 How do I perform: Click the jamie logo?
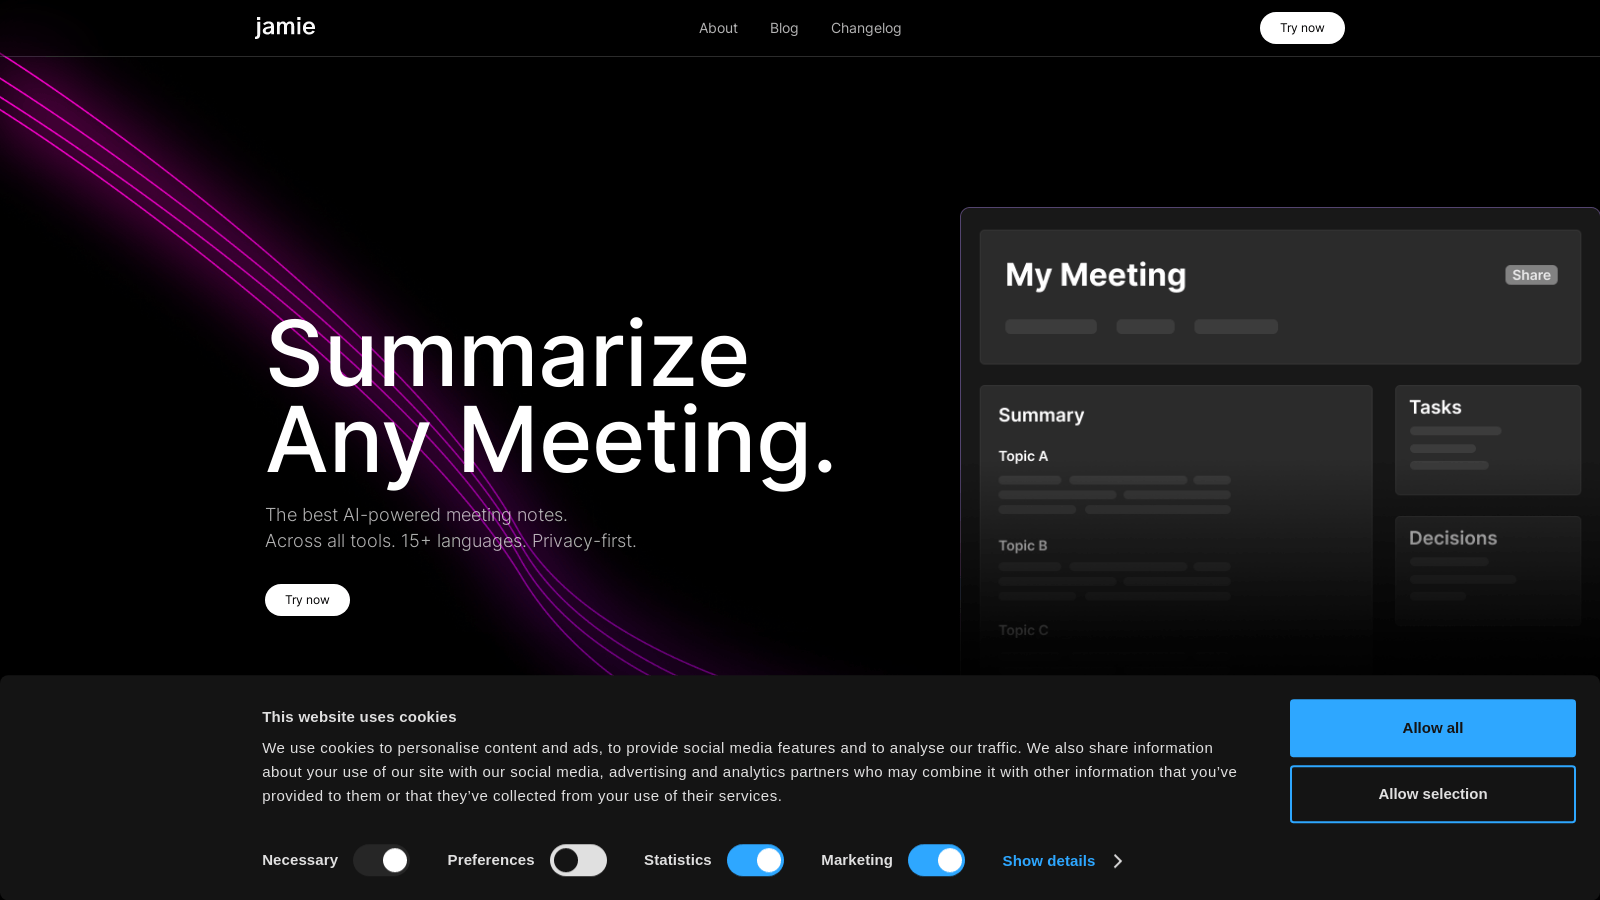(285, 27)
